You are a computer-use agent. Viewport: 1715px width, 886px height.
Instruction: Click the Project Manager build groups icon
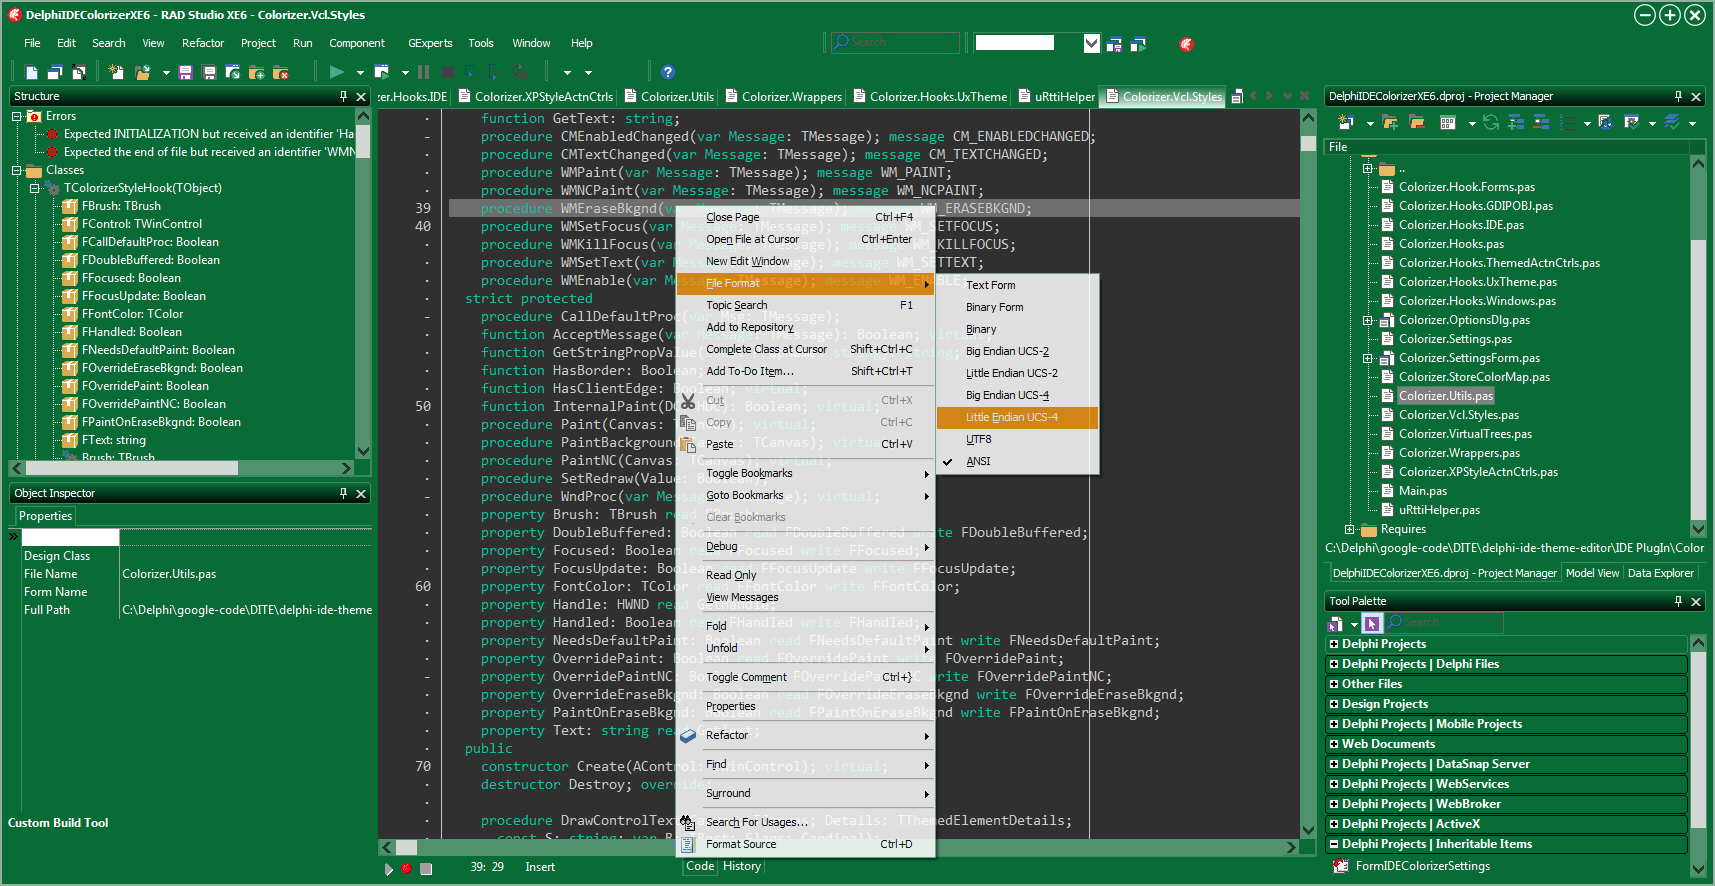[x=1605, y=122]
